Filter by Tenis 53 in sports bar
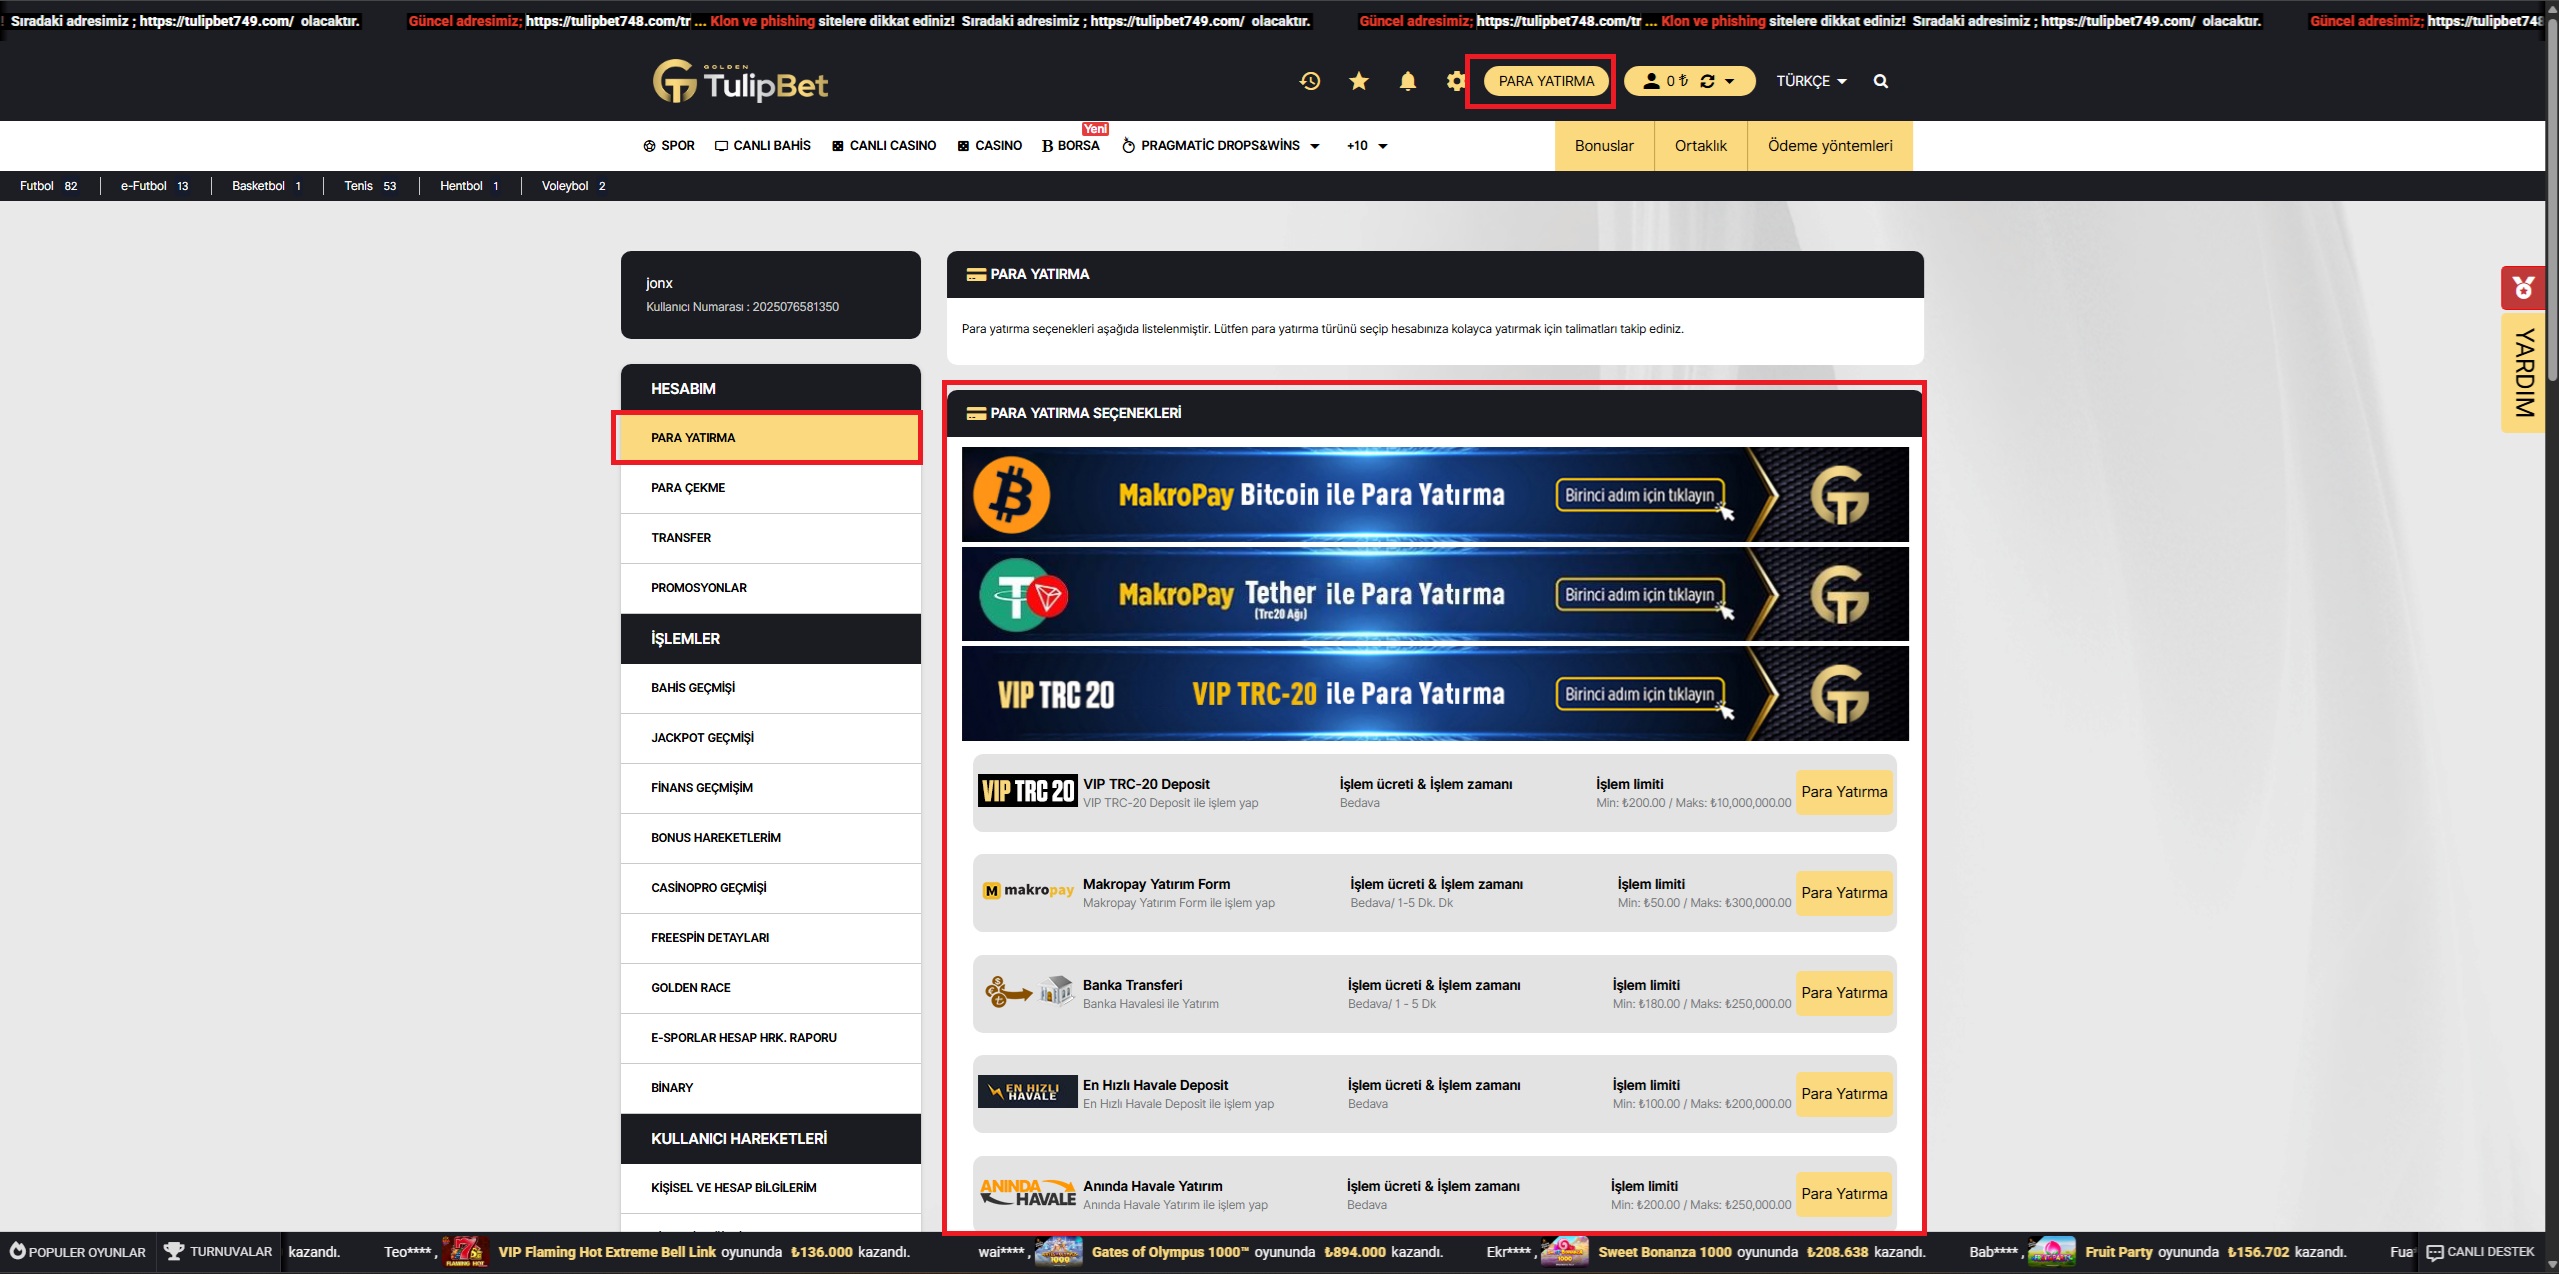 (370, 186)
